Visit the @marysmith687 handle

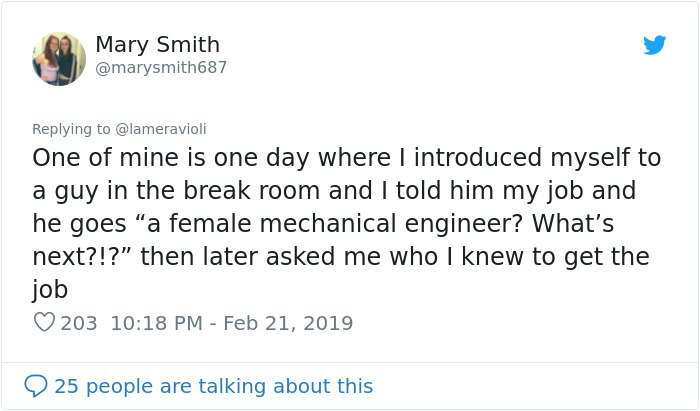point(161,68)
